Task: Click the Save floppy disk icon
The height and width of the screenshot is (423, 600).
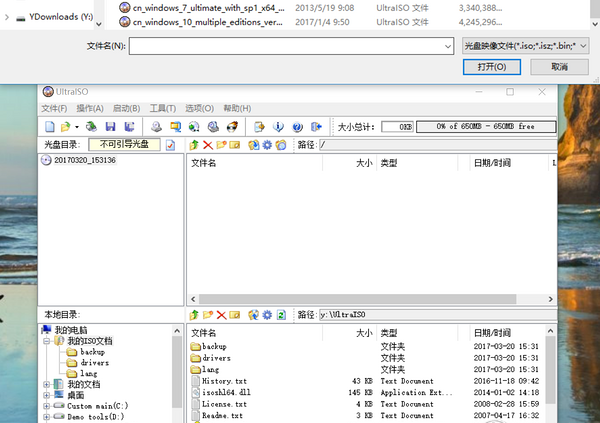Action: [110, 127]
